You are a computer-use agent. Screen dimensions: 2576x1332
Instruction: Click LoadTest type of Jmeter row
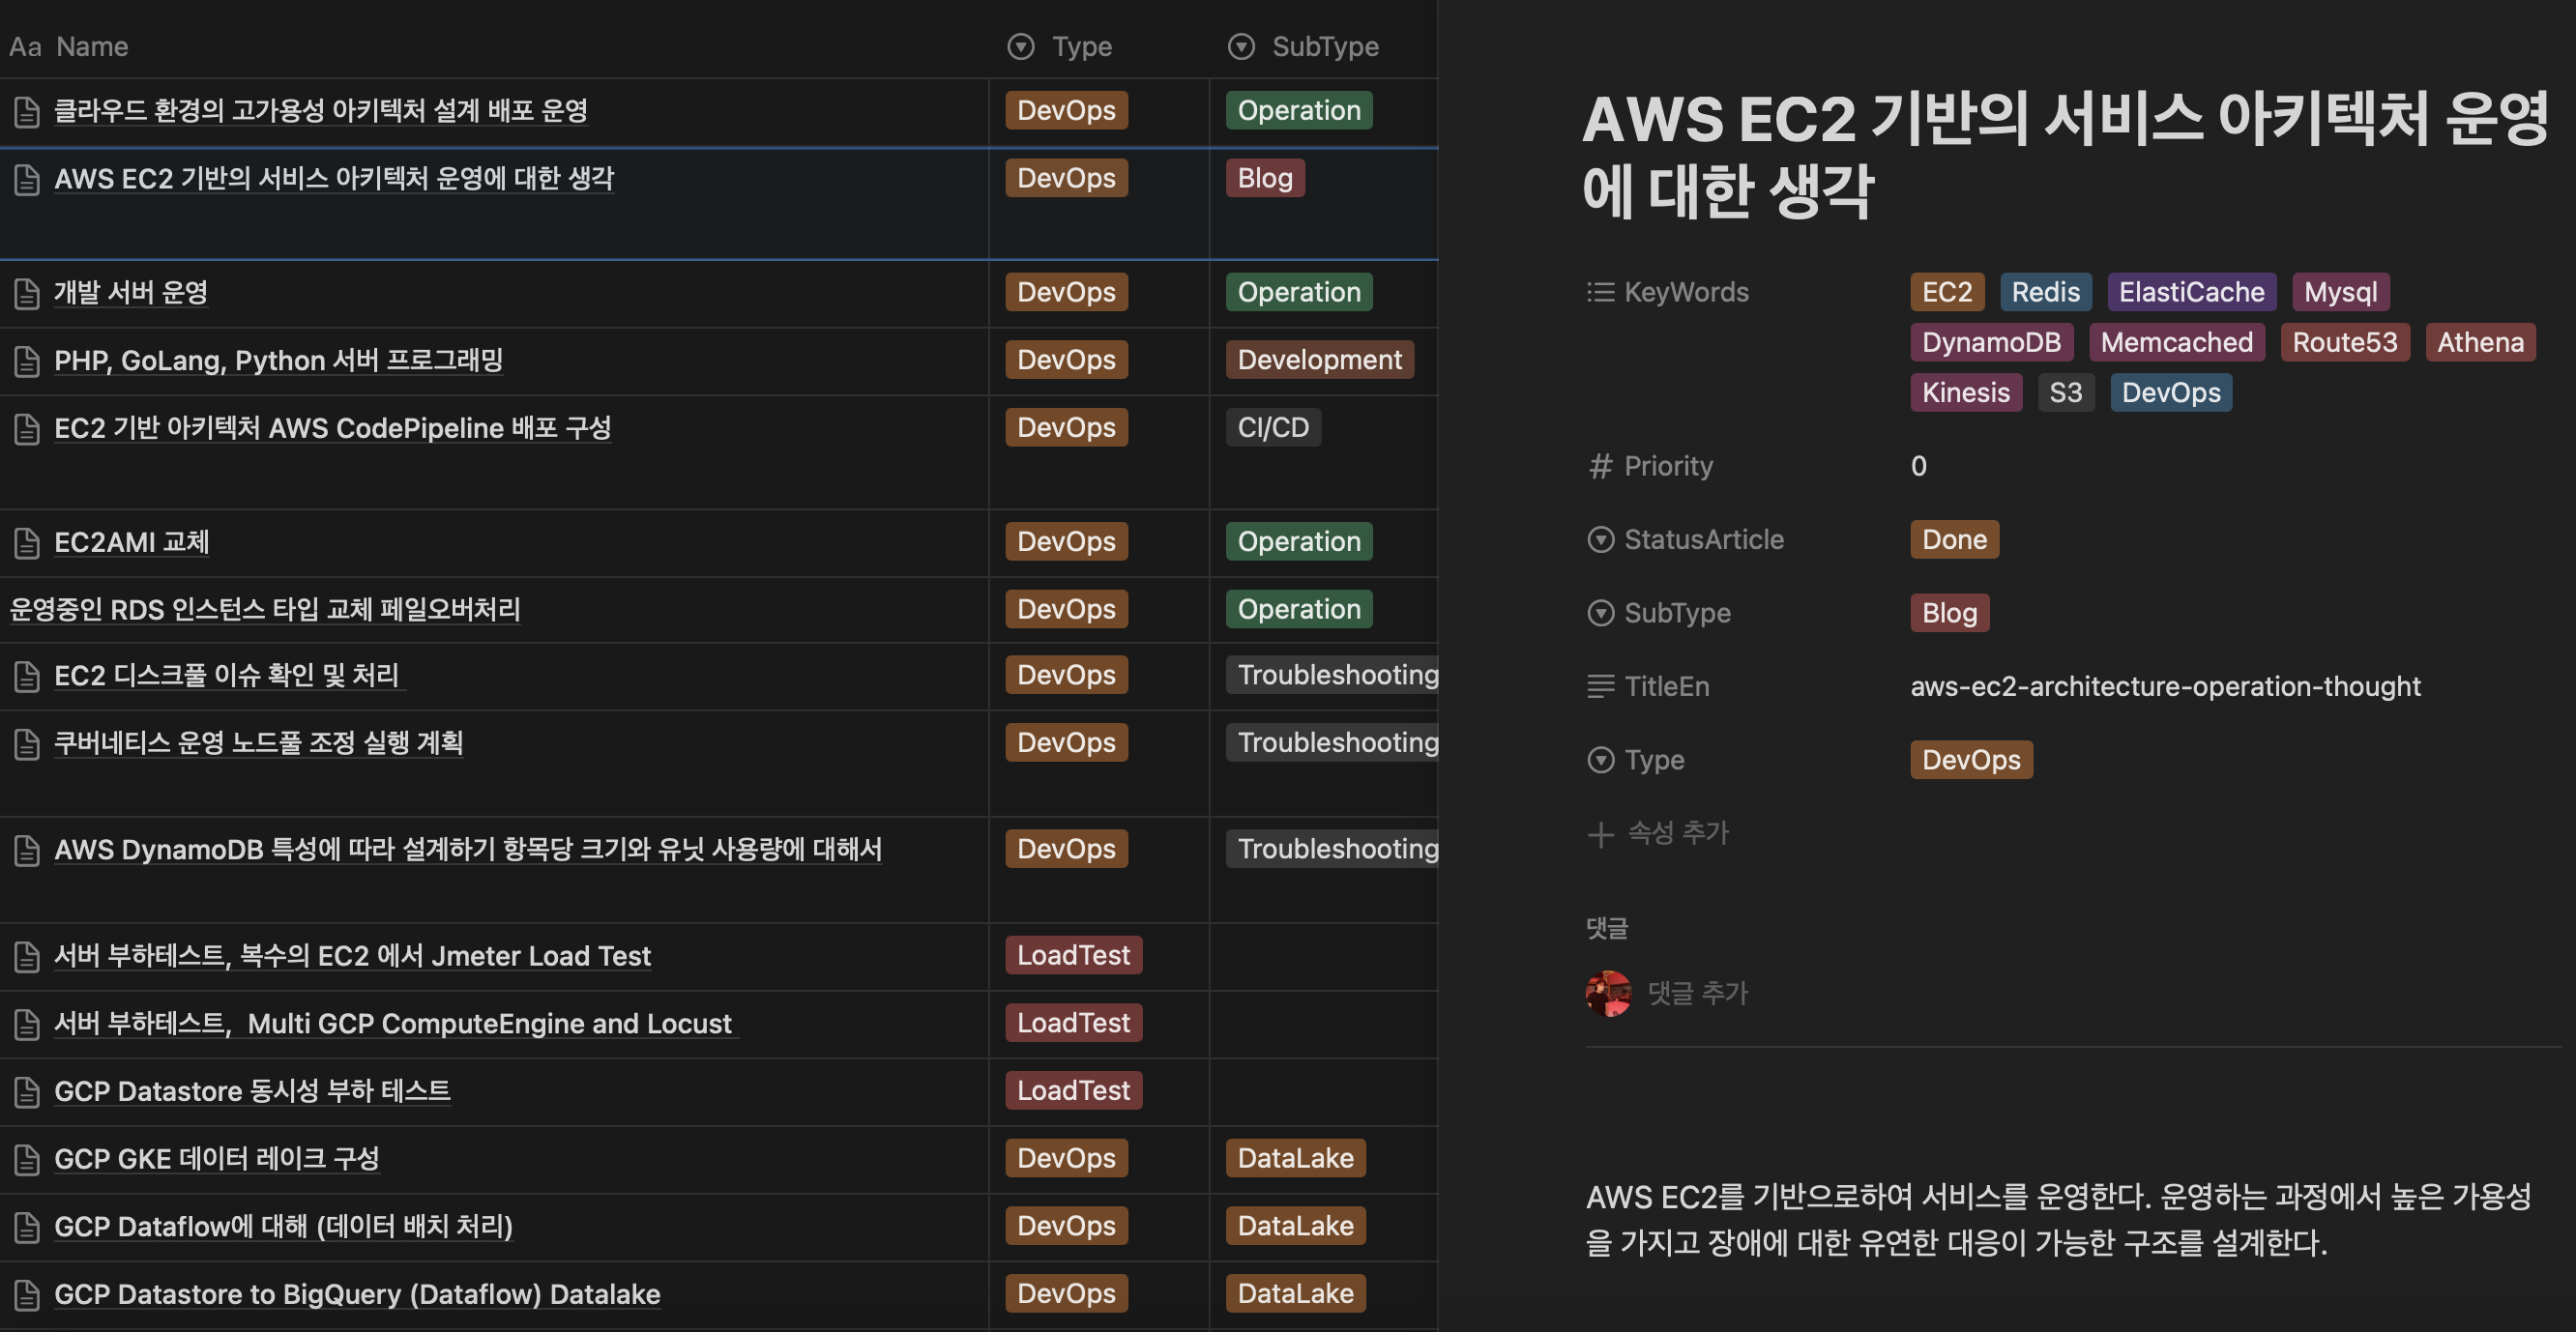(1073, 955)
